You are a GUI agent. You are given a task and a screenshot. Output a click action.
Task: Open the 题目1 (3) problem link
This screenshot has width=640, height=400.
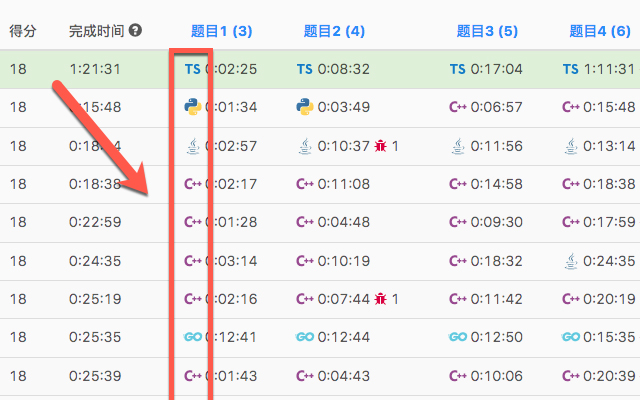pos(222,31)
